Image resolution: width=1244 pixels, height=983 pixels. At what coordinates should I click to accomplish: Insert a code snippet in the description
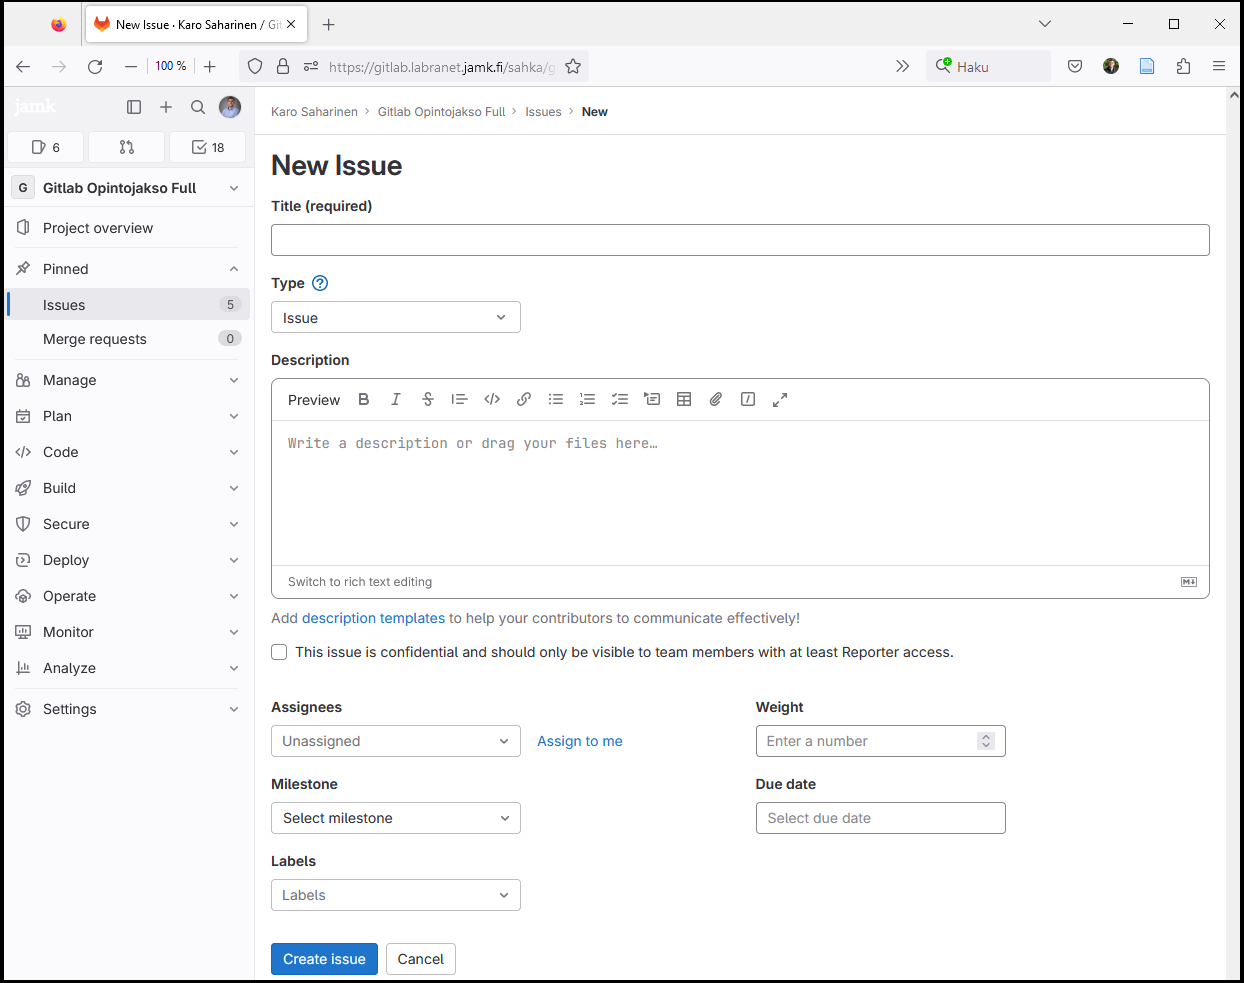[492, 399]
